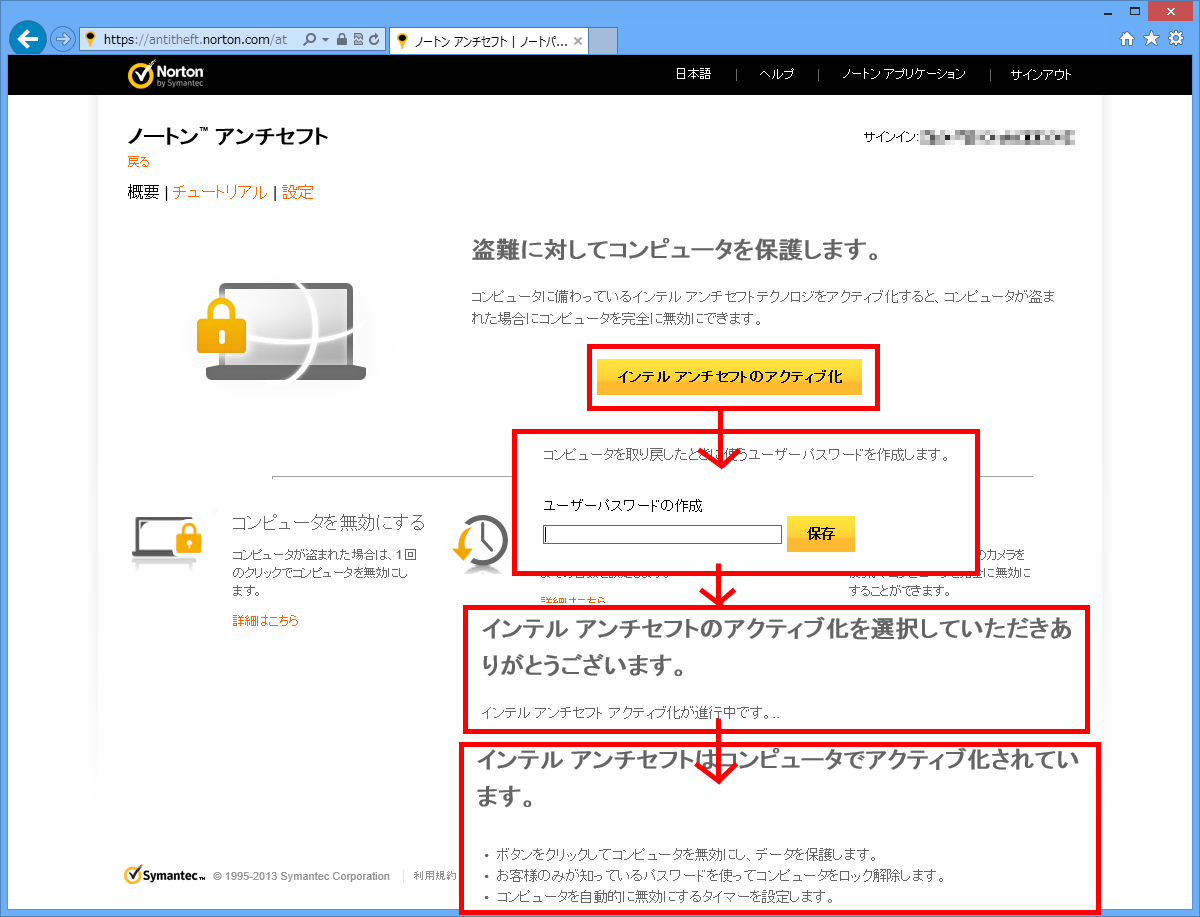This screenshot has height=917, width=1200.
Task: Click the padlock security report icon
Action: [x=342, y=39]
